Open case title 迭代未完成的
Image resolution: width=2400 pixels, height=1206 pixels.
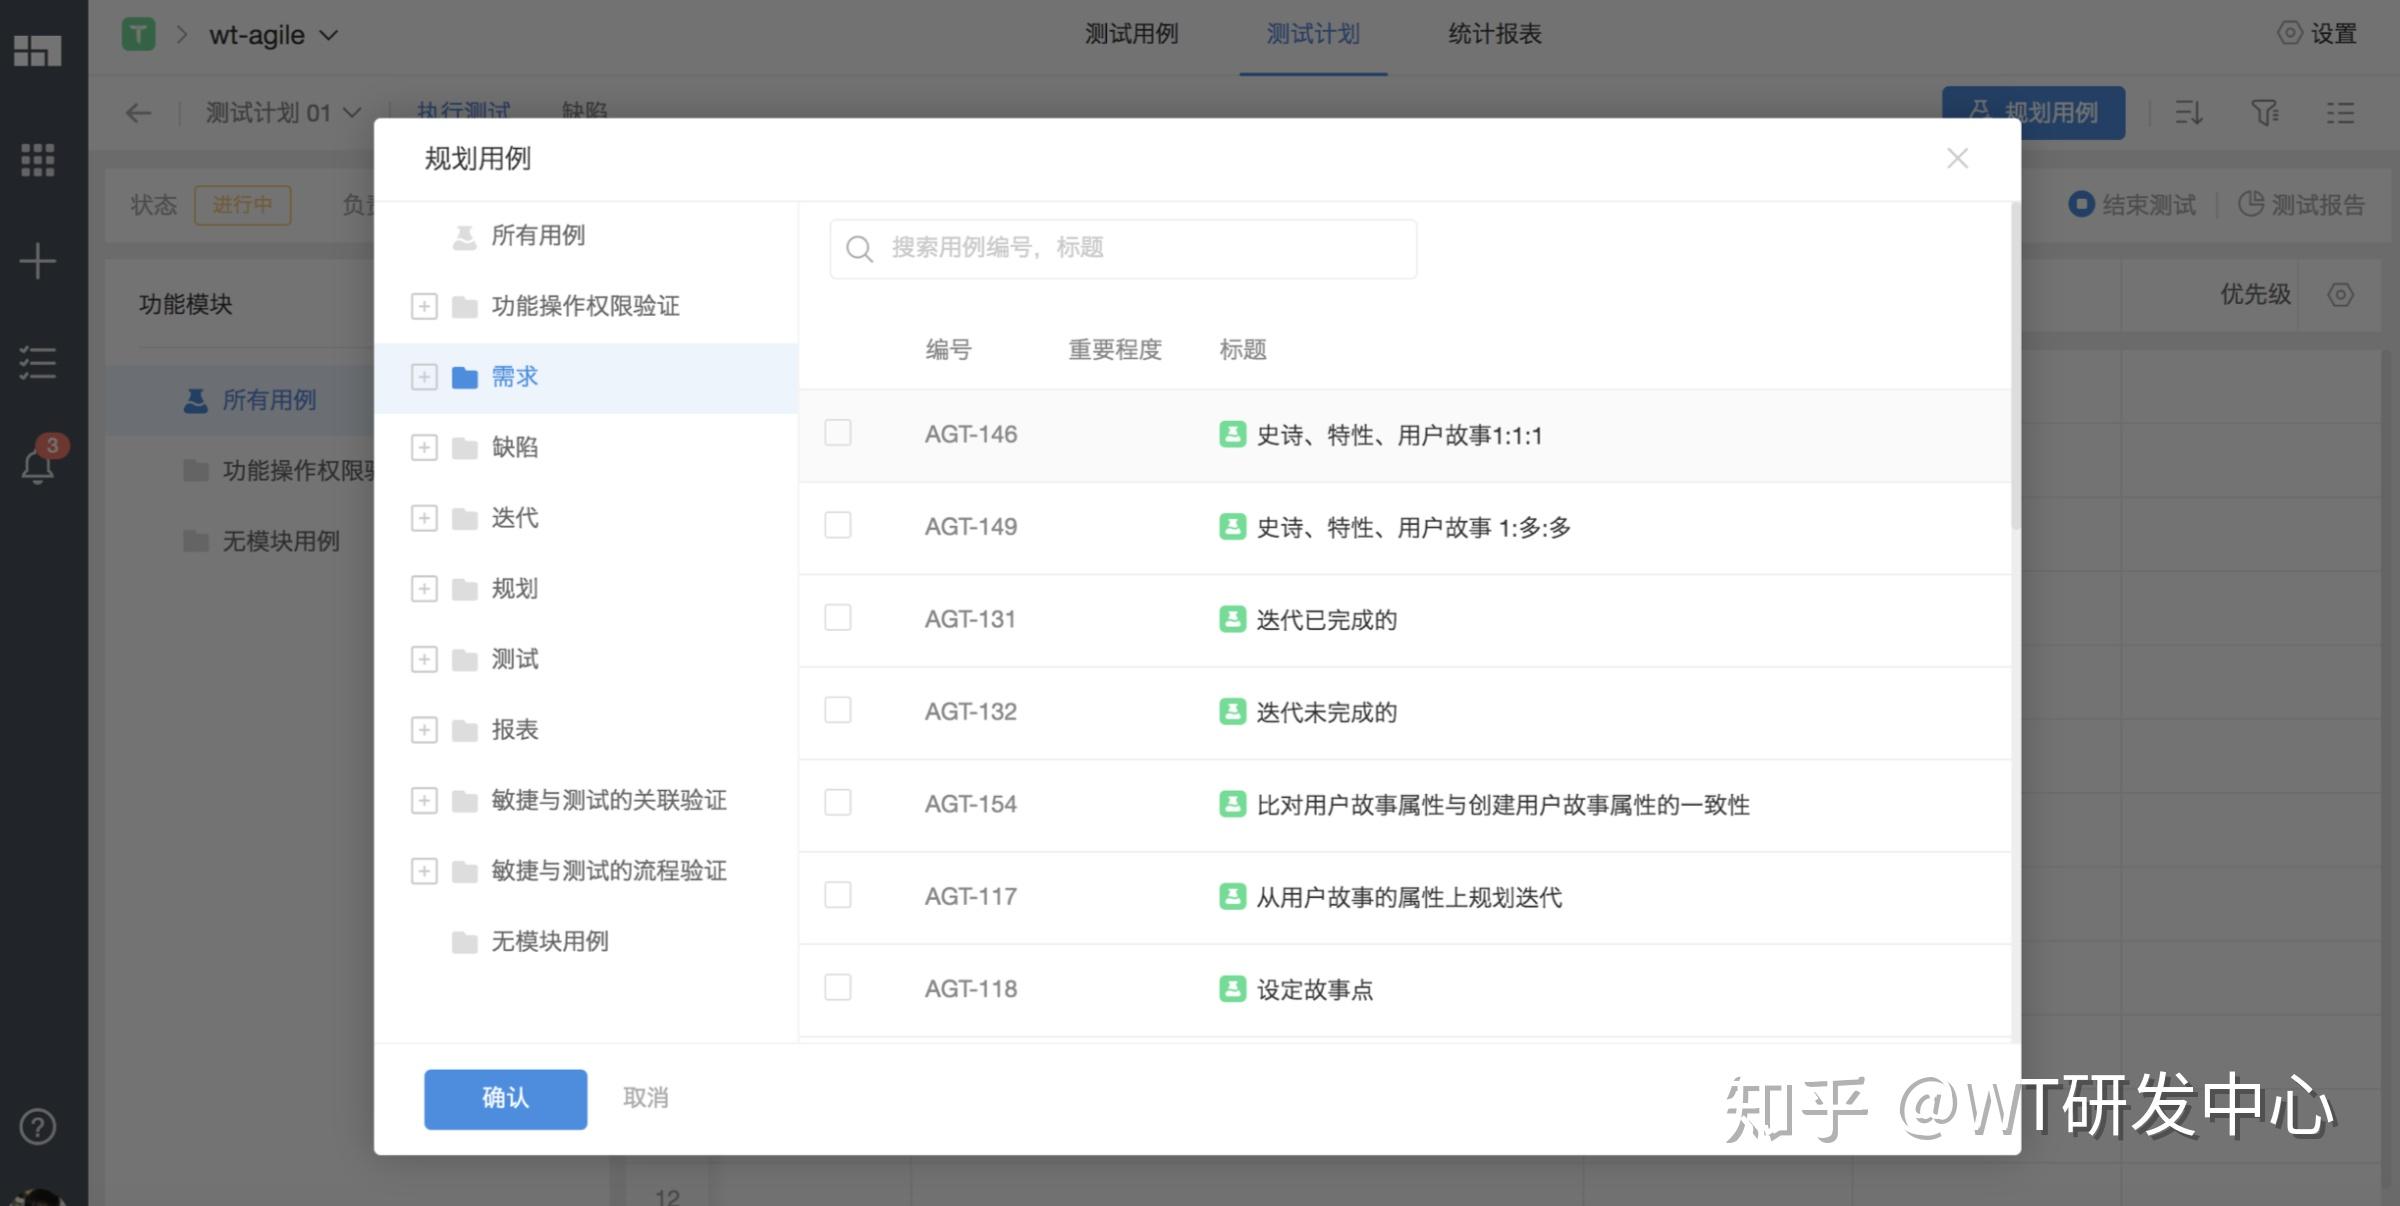tap(1326, 712)
